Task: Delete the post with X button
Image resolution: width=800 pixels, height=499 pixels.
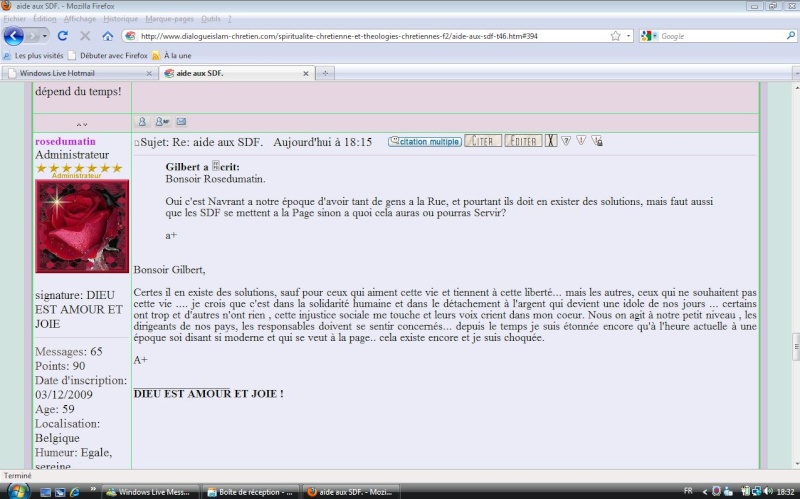Action: point(551,141)
